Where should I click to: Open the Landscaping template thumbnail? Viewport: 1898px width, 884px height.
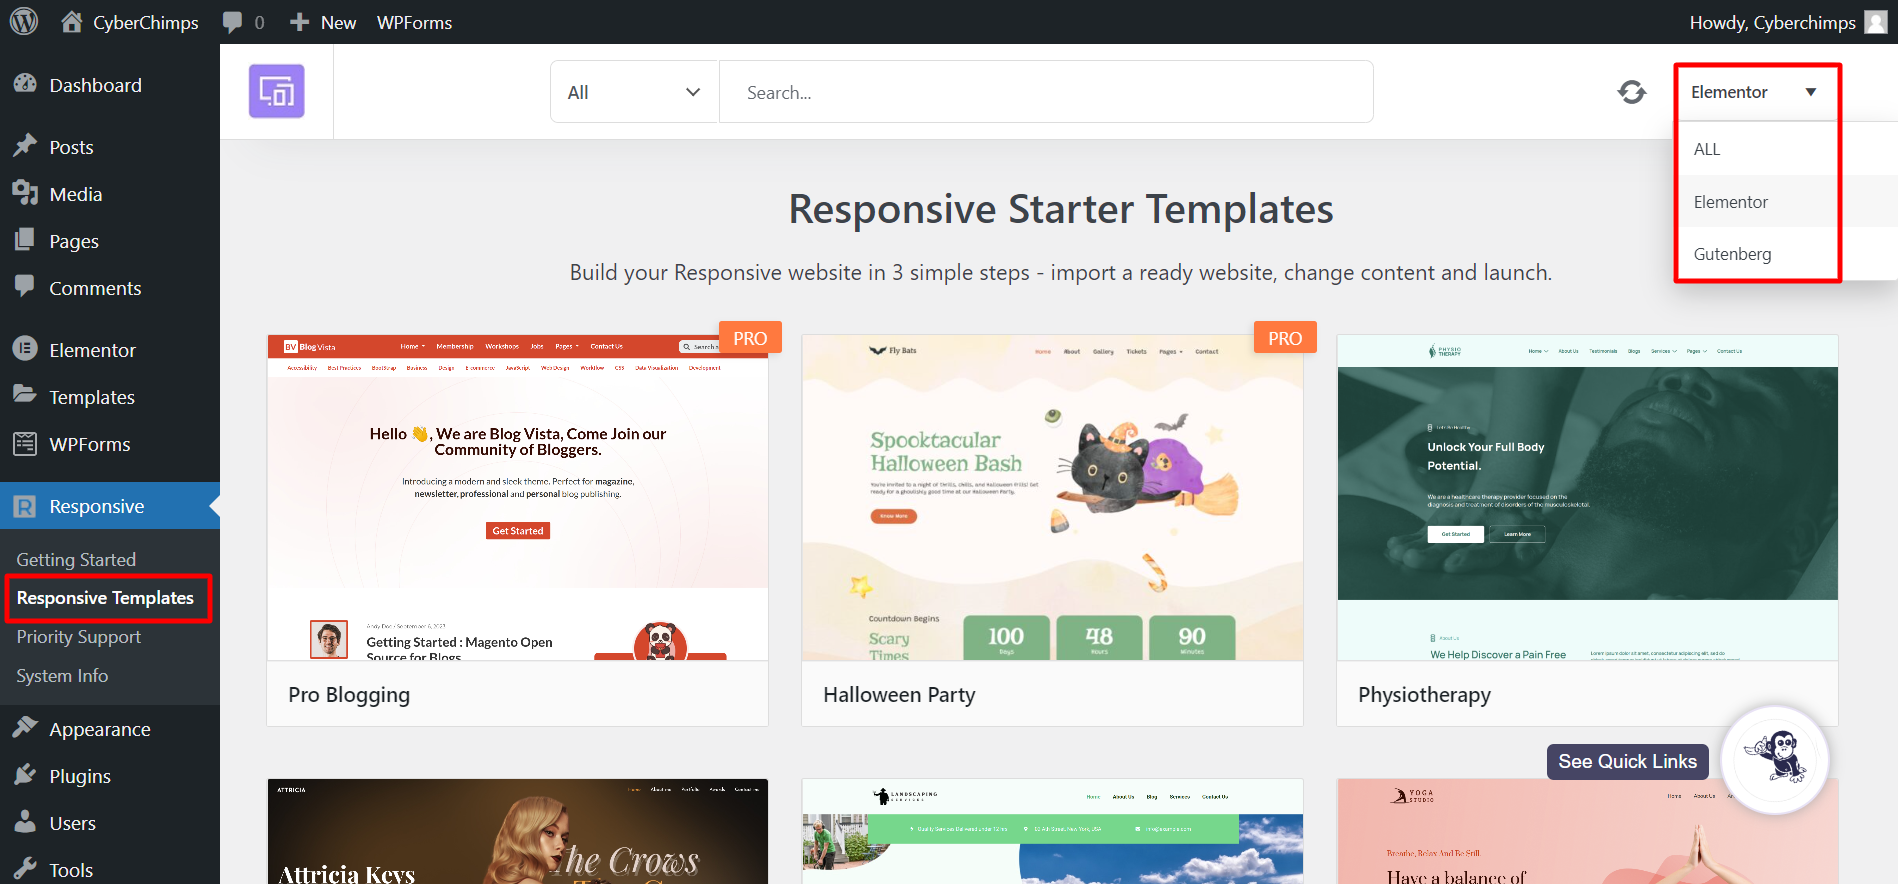(x=1052, y=831)
